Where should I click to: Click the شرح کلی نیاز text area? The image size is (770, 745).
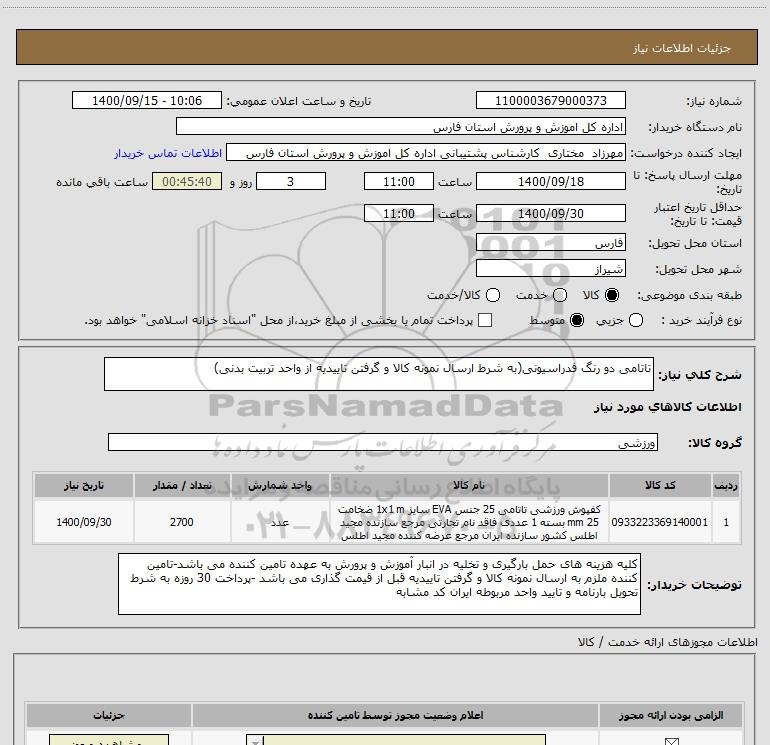tap(379, 374)
